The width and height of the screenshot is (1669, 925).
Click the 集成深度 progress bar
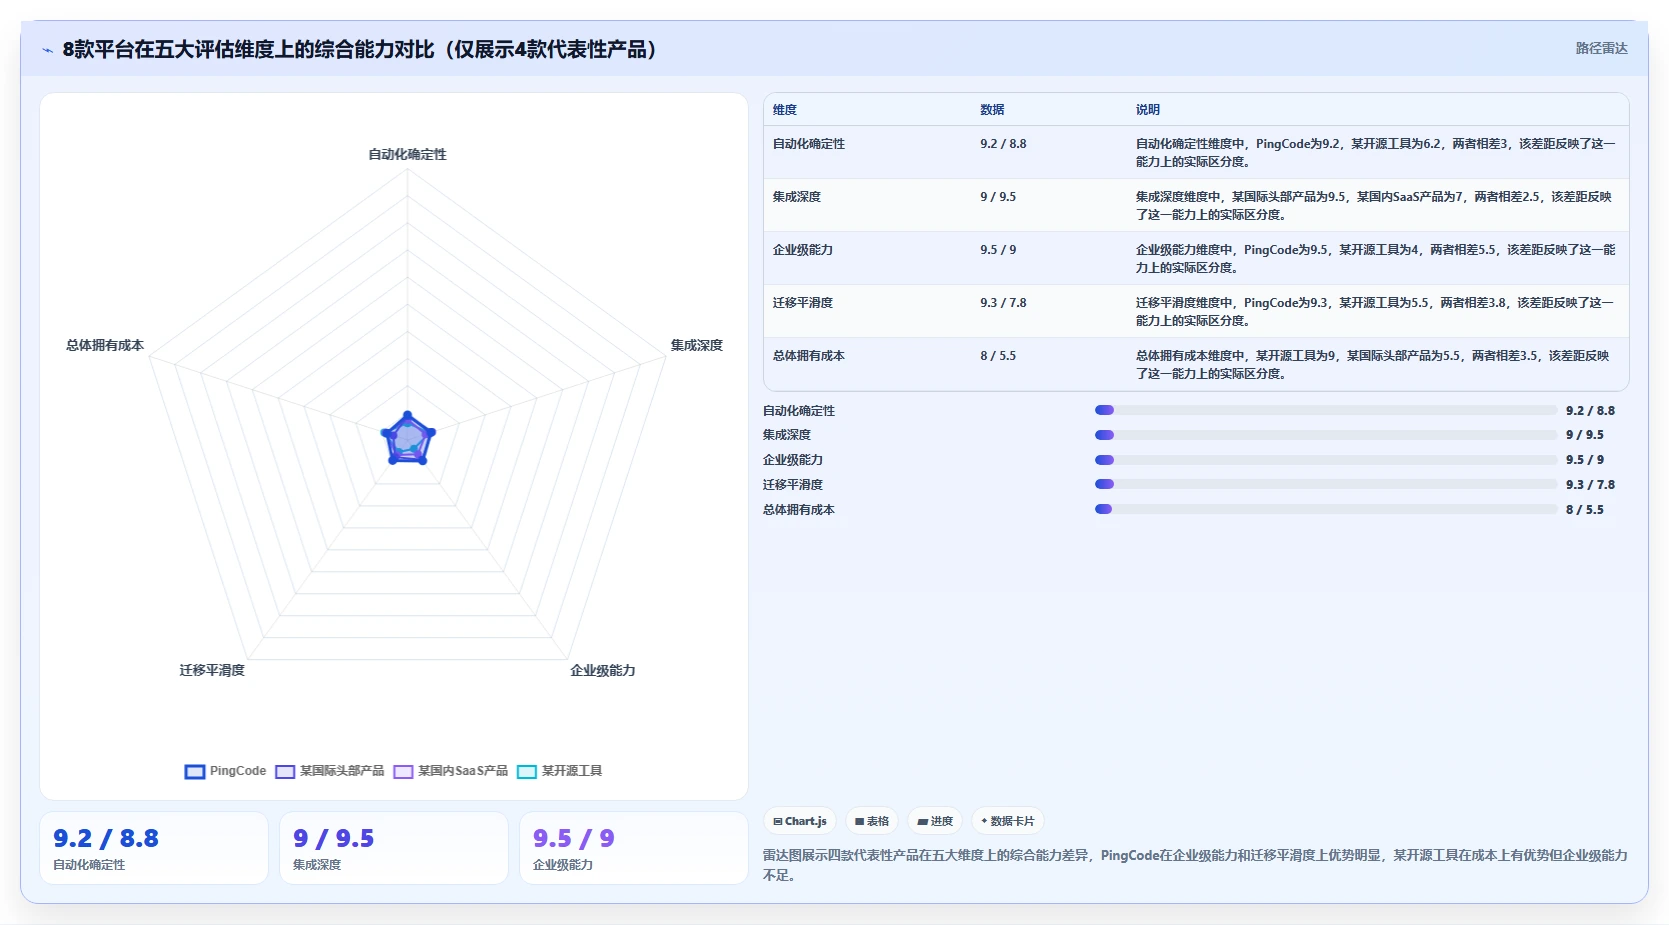pos(1326,435)
